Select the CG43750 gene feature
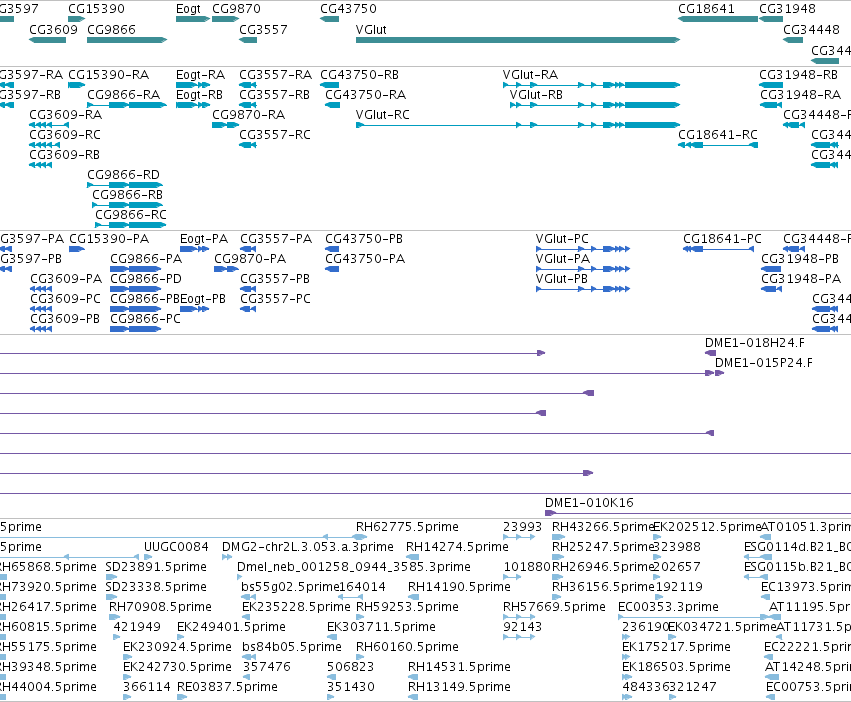851x702 pixels. pyautogui.click(x=329, y=19)
